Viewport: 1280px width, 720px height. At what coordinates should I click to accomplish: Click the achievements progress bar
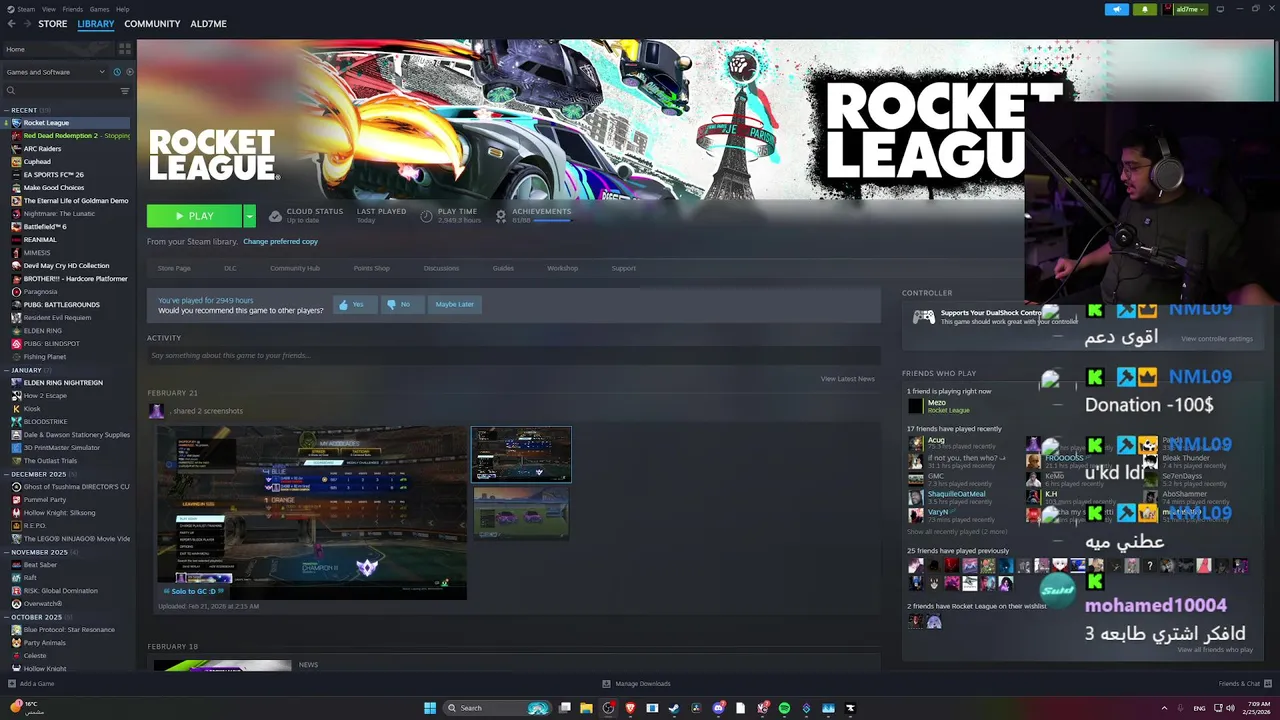tap(553, 221)
